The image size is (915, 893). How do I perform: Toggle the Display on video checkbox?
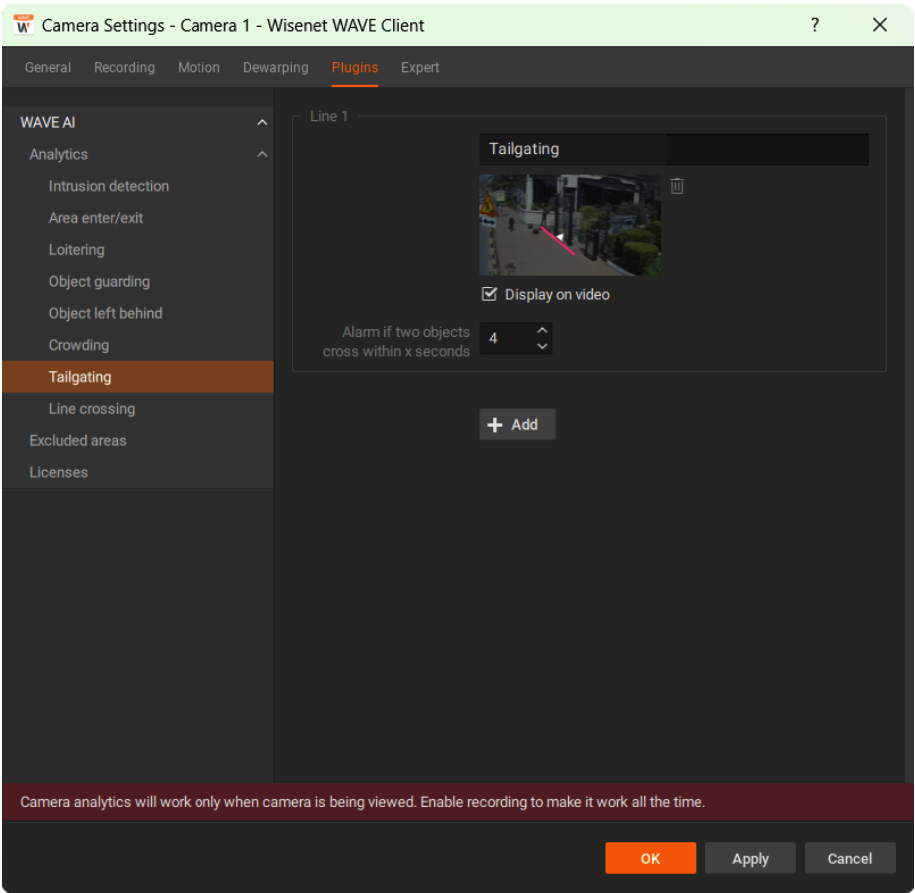point(489,294)
